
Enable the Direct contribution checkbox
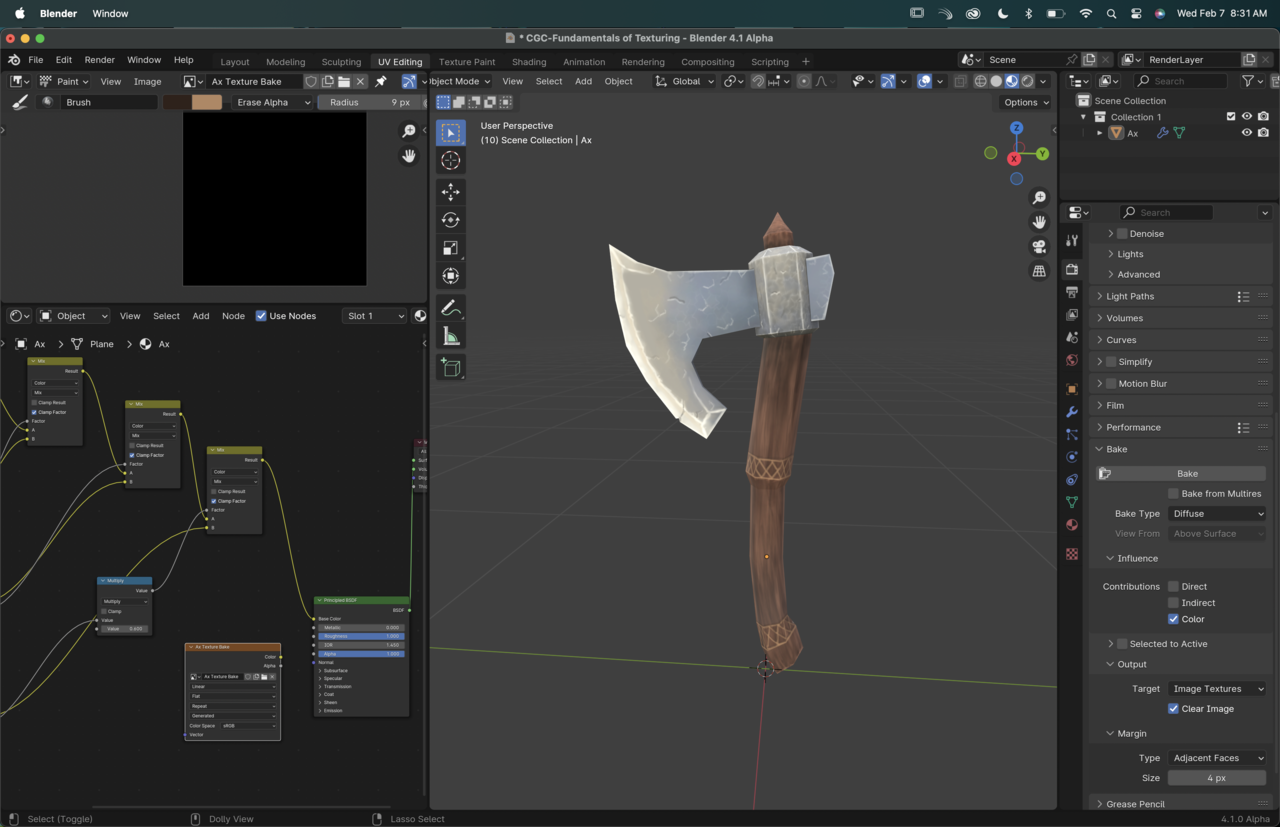[1173, 587]
